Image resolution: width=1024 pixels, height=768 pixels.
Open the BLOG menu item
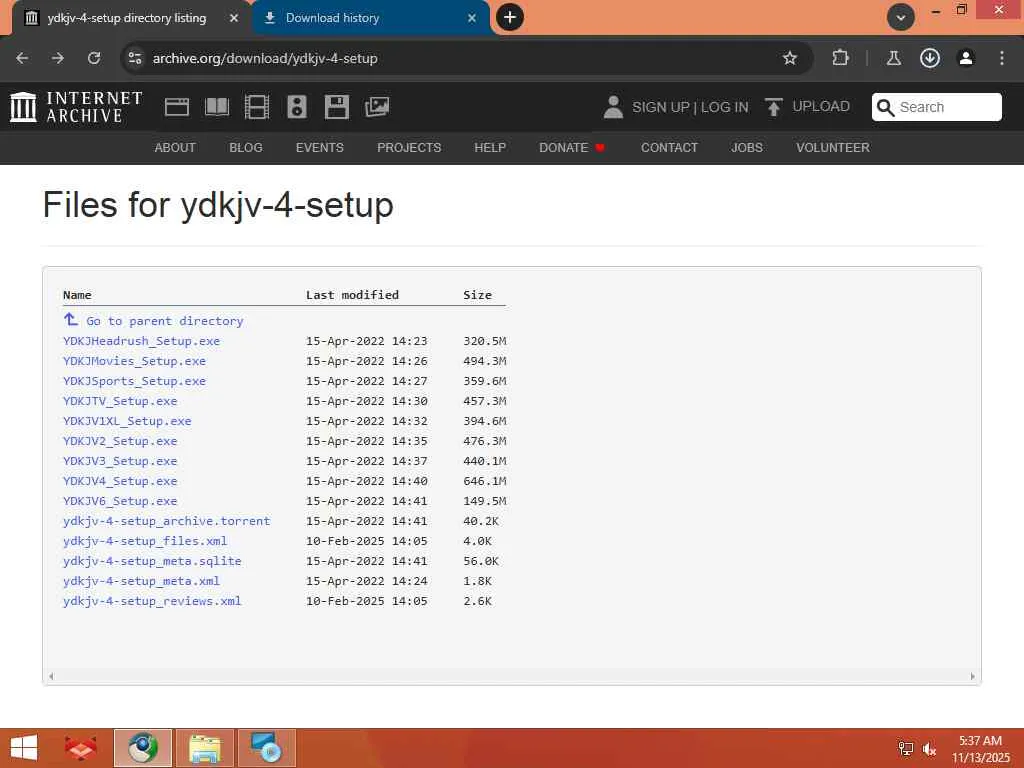click(246, 148)
